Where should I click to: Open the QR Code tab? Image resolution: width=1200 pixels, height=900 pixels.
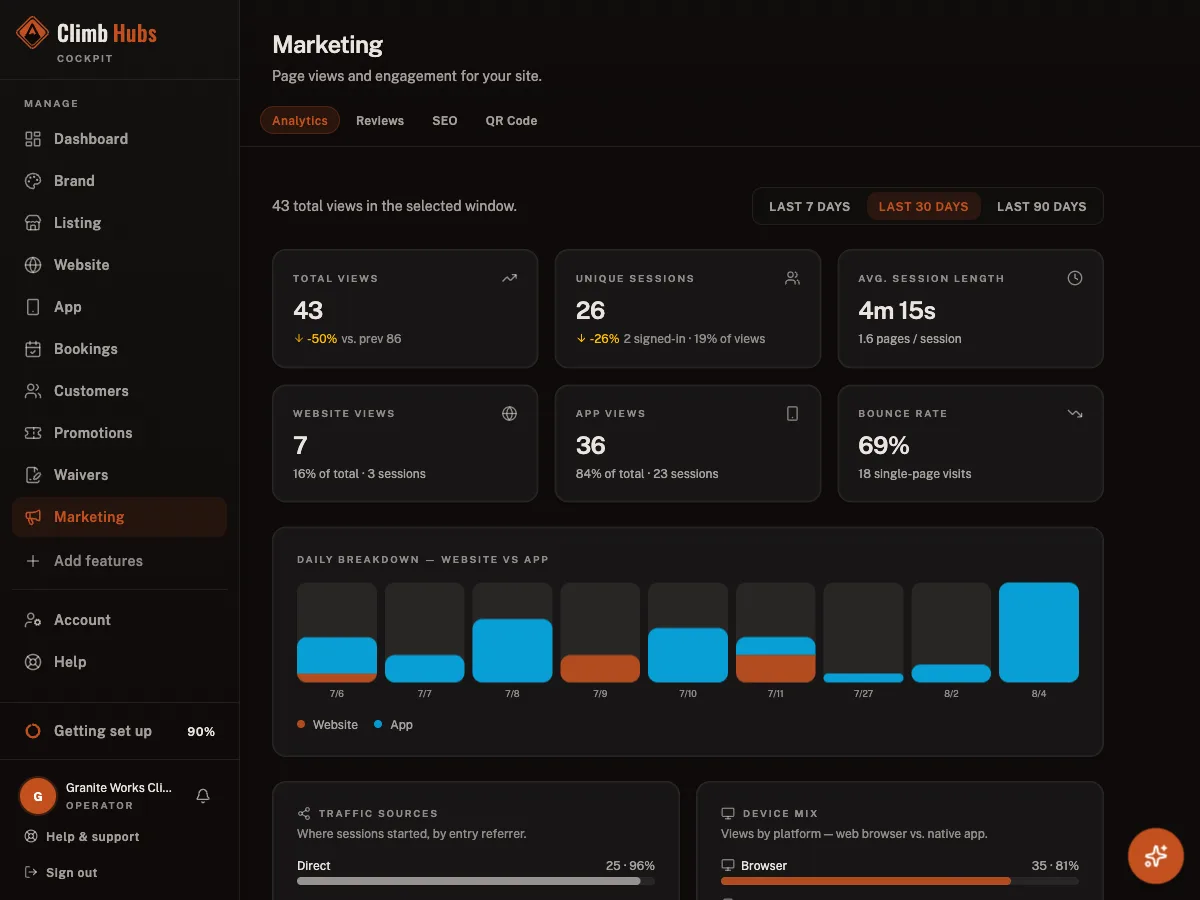pyautogui.click(x=511, y=120)
